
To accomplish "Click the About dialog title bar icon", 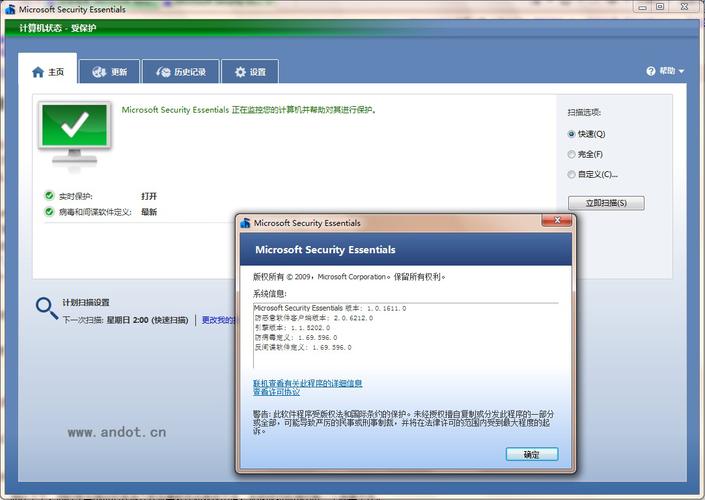I will 245,223.
